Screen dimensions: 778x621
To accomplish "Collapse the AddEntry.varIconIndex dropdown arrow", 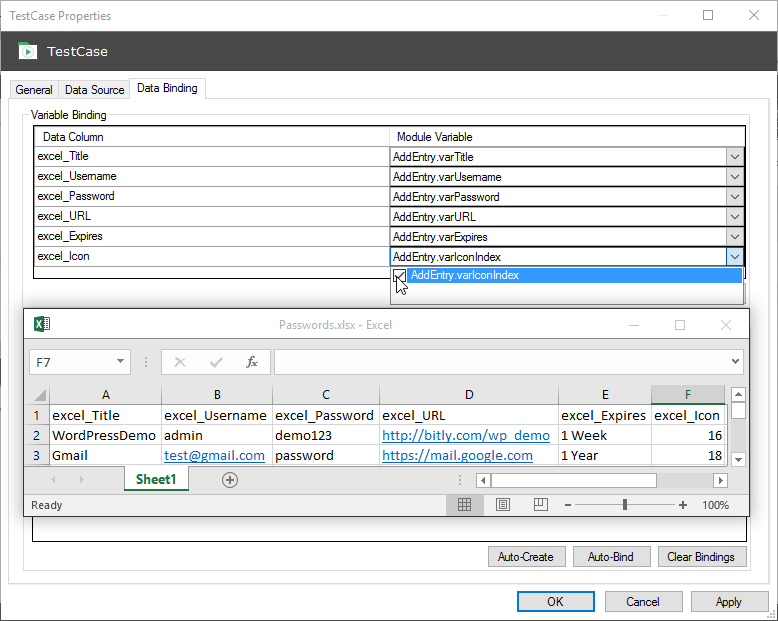I will click(x=735, y=257).
